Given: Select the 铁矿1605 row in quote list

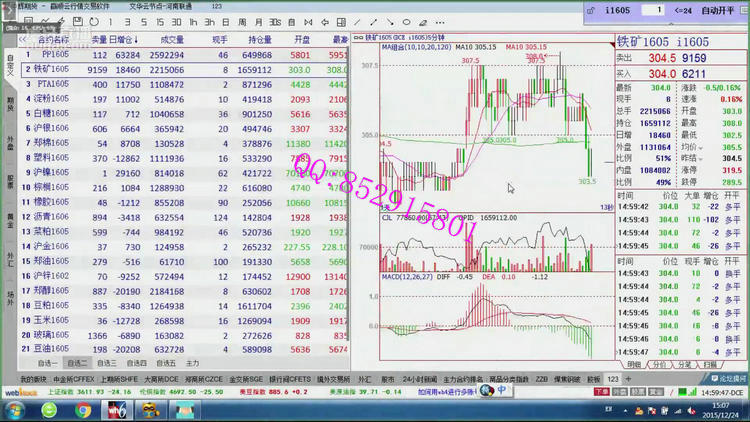Looking at the screenshot, I should (x=52, y=70).
